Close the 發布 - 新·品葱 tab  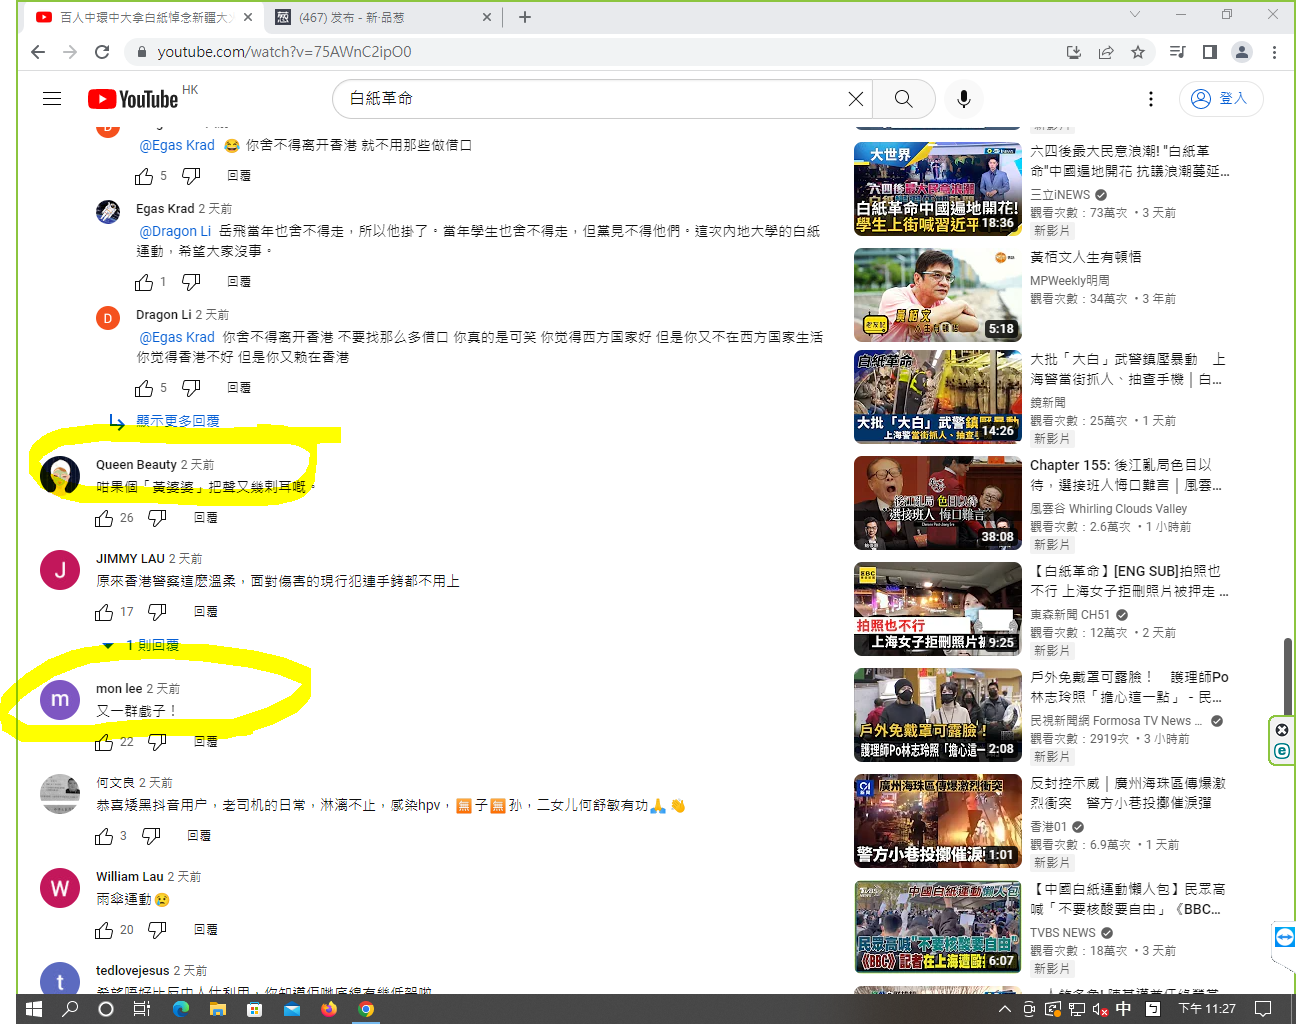[x=487, y=17]
